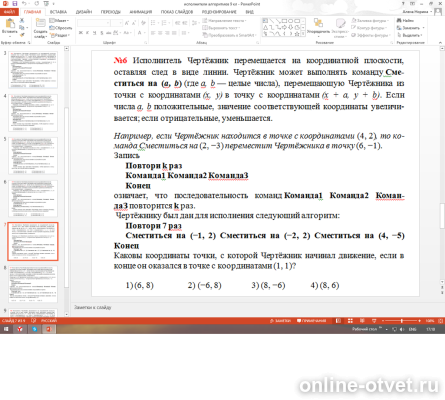The width and height of the screenshot is (445, 400).
Task: Click the Copy icon in the clipboard group
Action: point(22,28)
